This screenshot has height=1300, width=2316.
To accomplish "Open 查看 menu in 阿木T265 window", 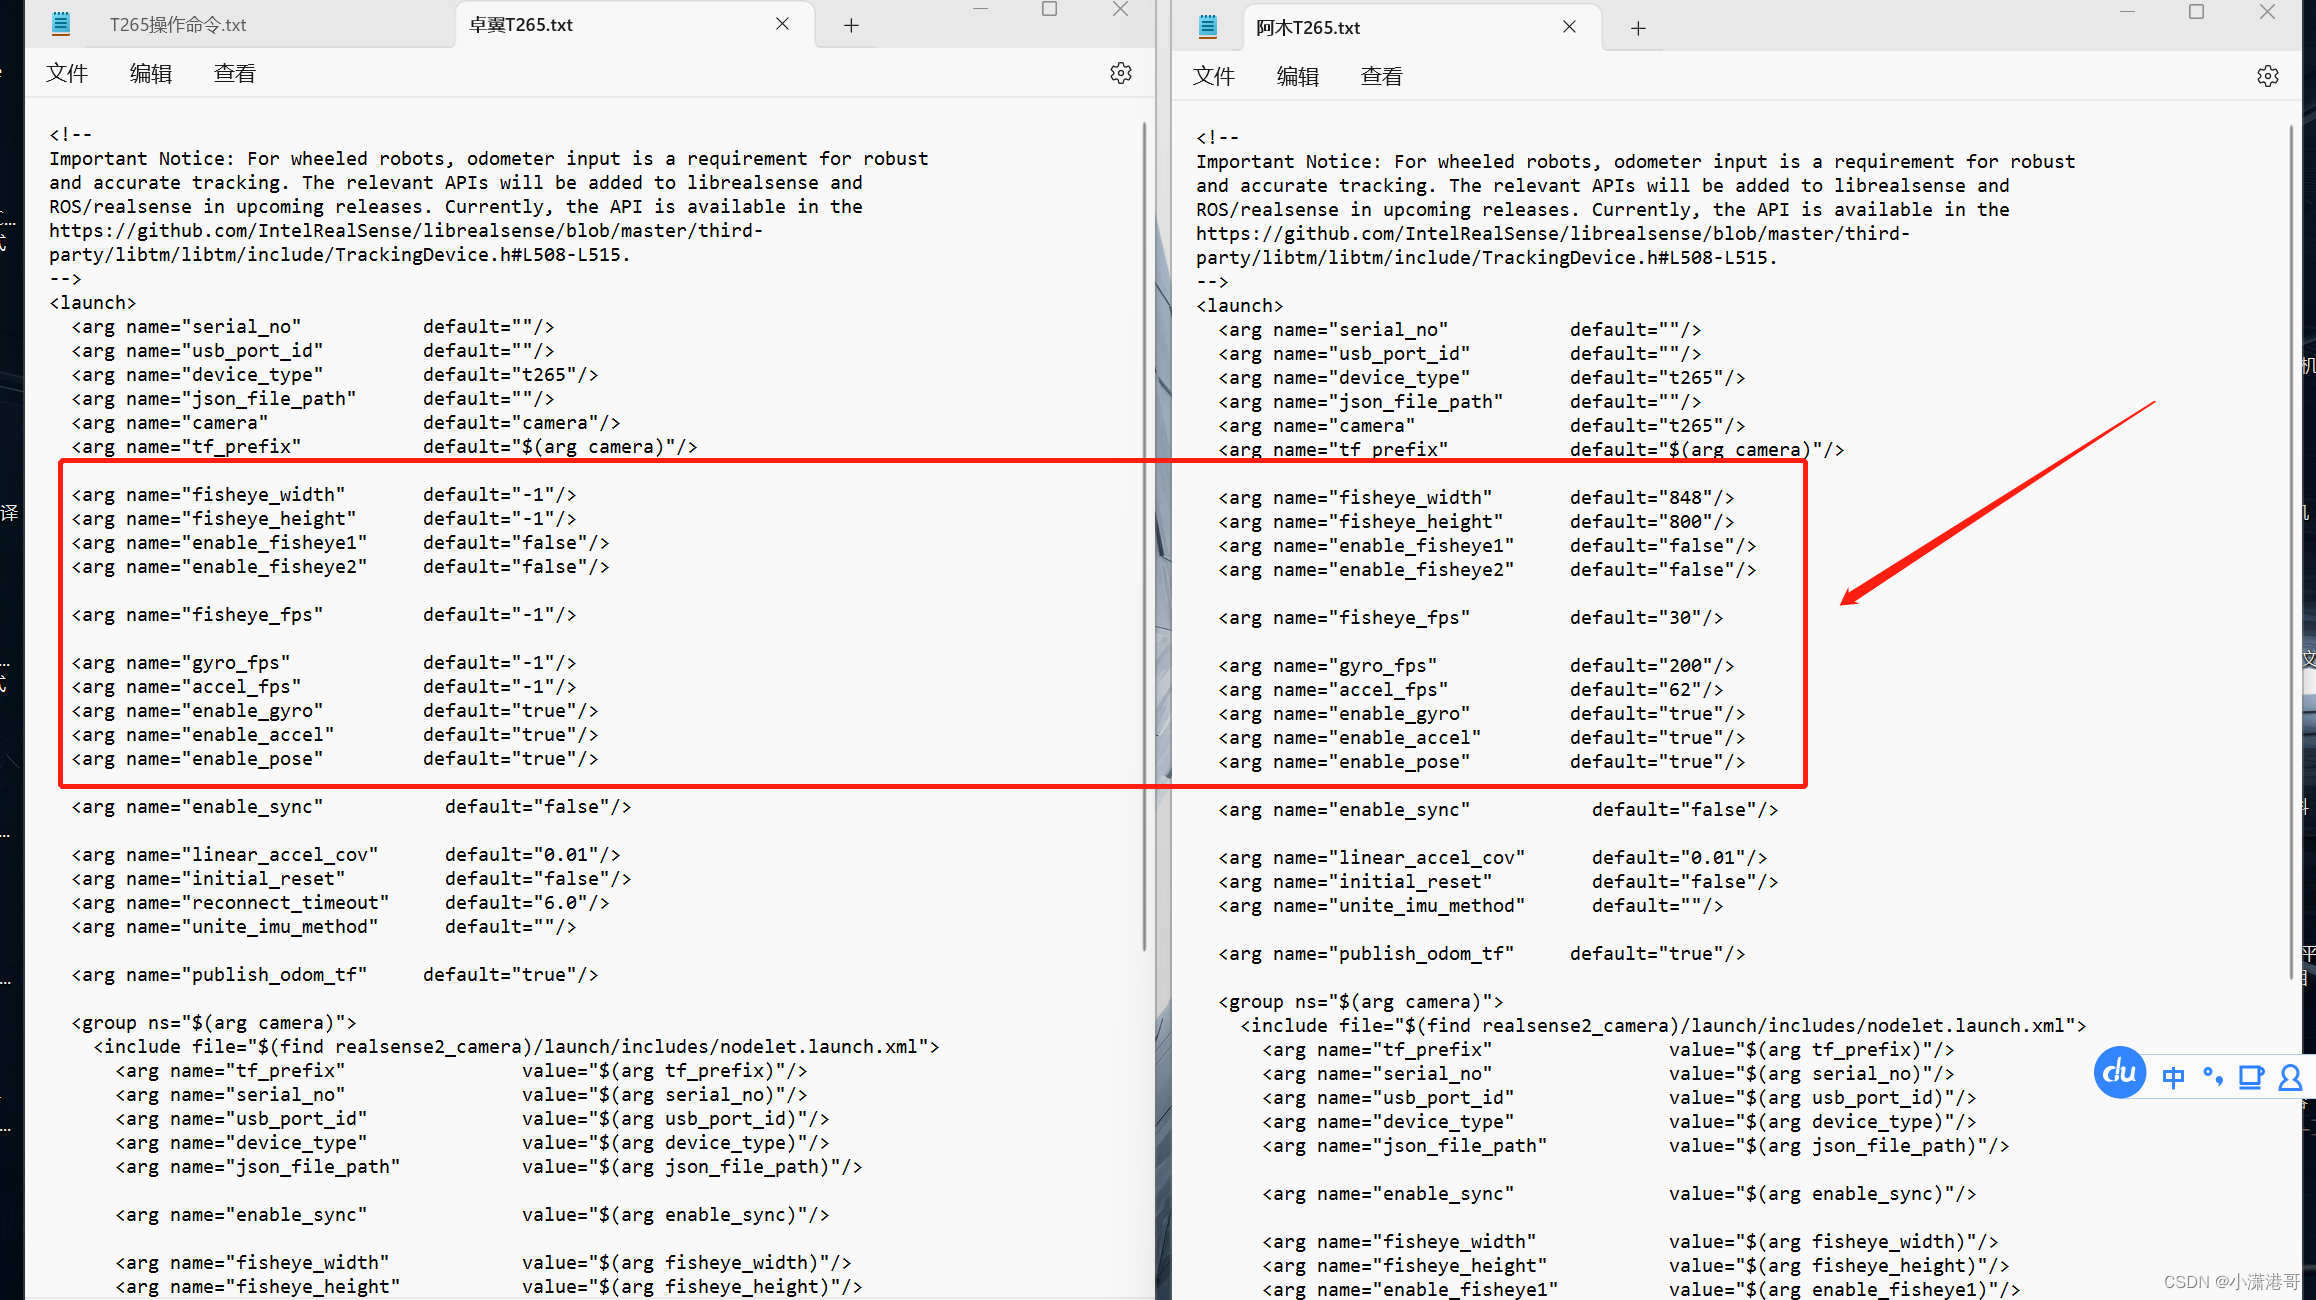I will tap(1382, 76).
